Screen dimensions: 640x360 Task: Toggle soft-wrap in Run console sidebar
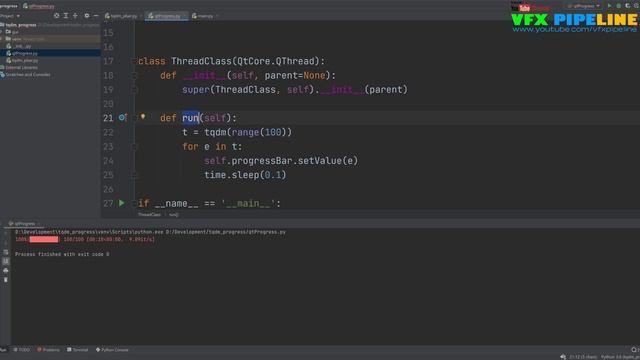click(x=6, y=252)
